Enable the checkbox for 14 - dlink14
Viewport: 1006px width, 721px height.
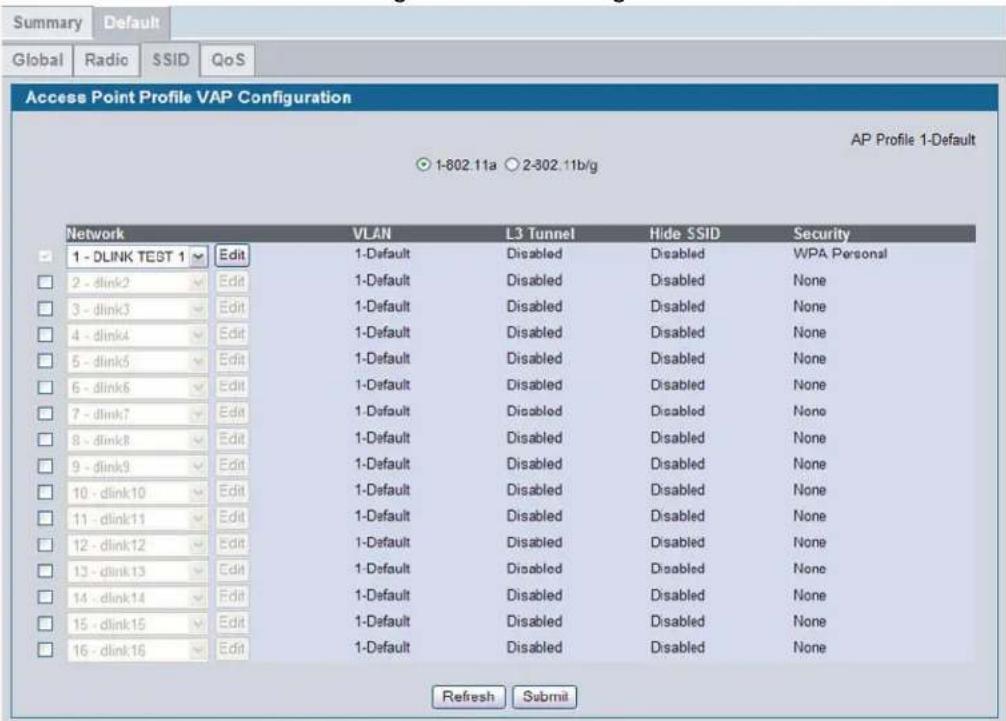tap(45, 597)
